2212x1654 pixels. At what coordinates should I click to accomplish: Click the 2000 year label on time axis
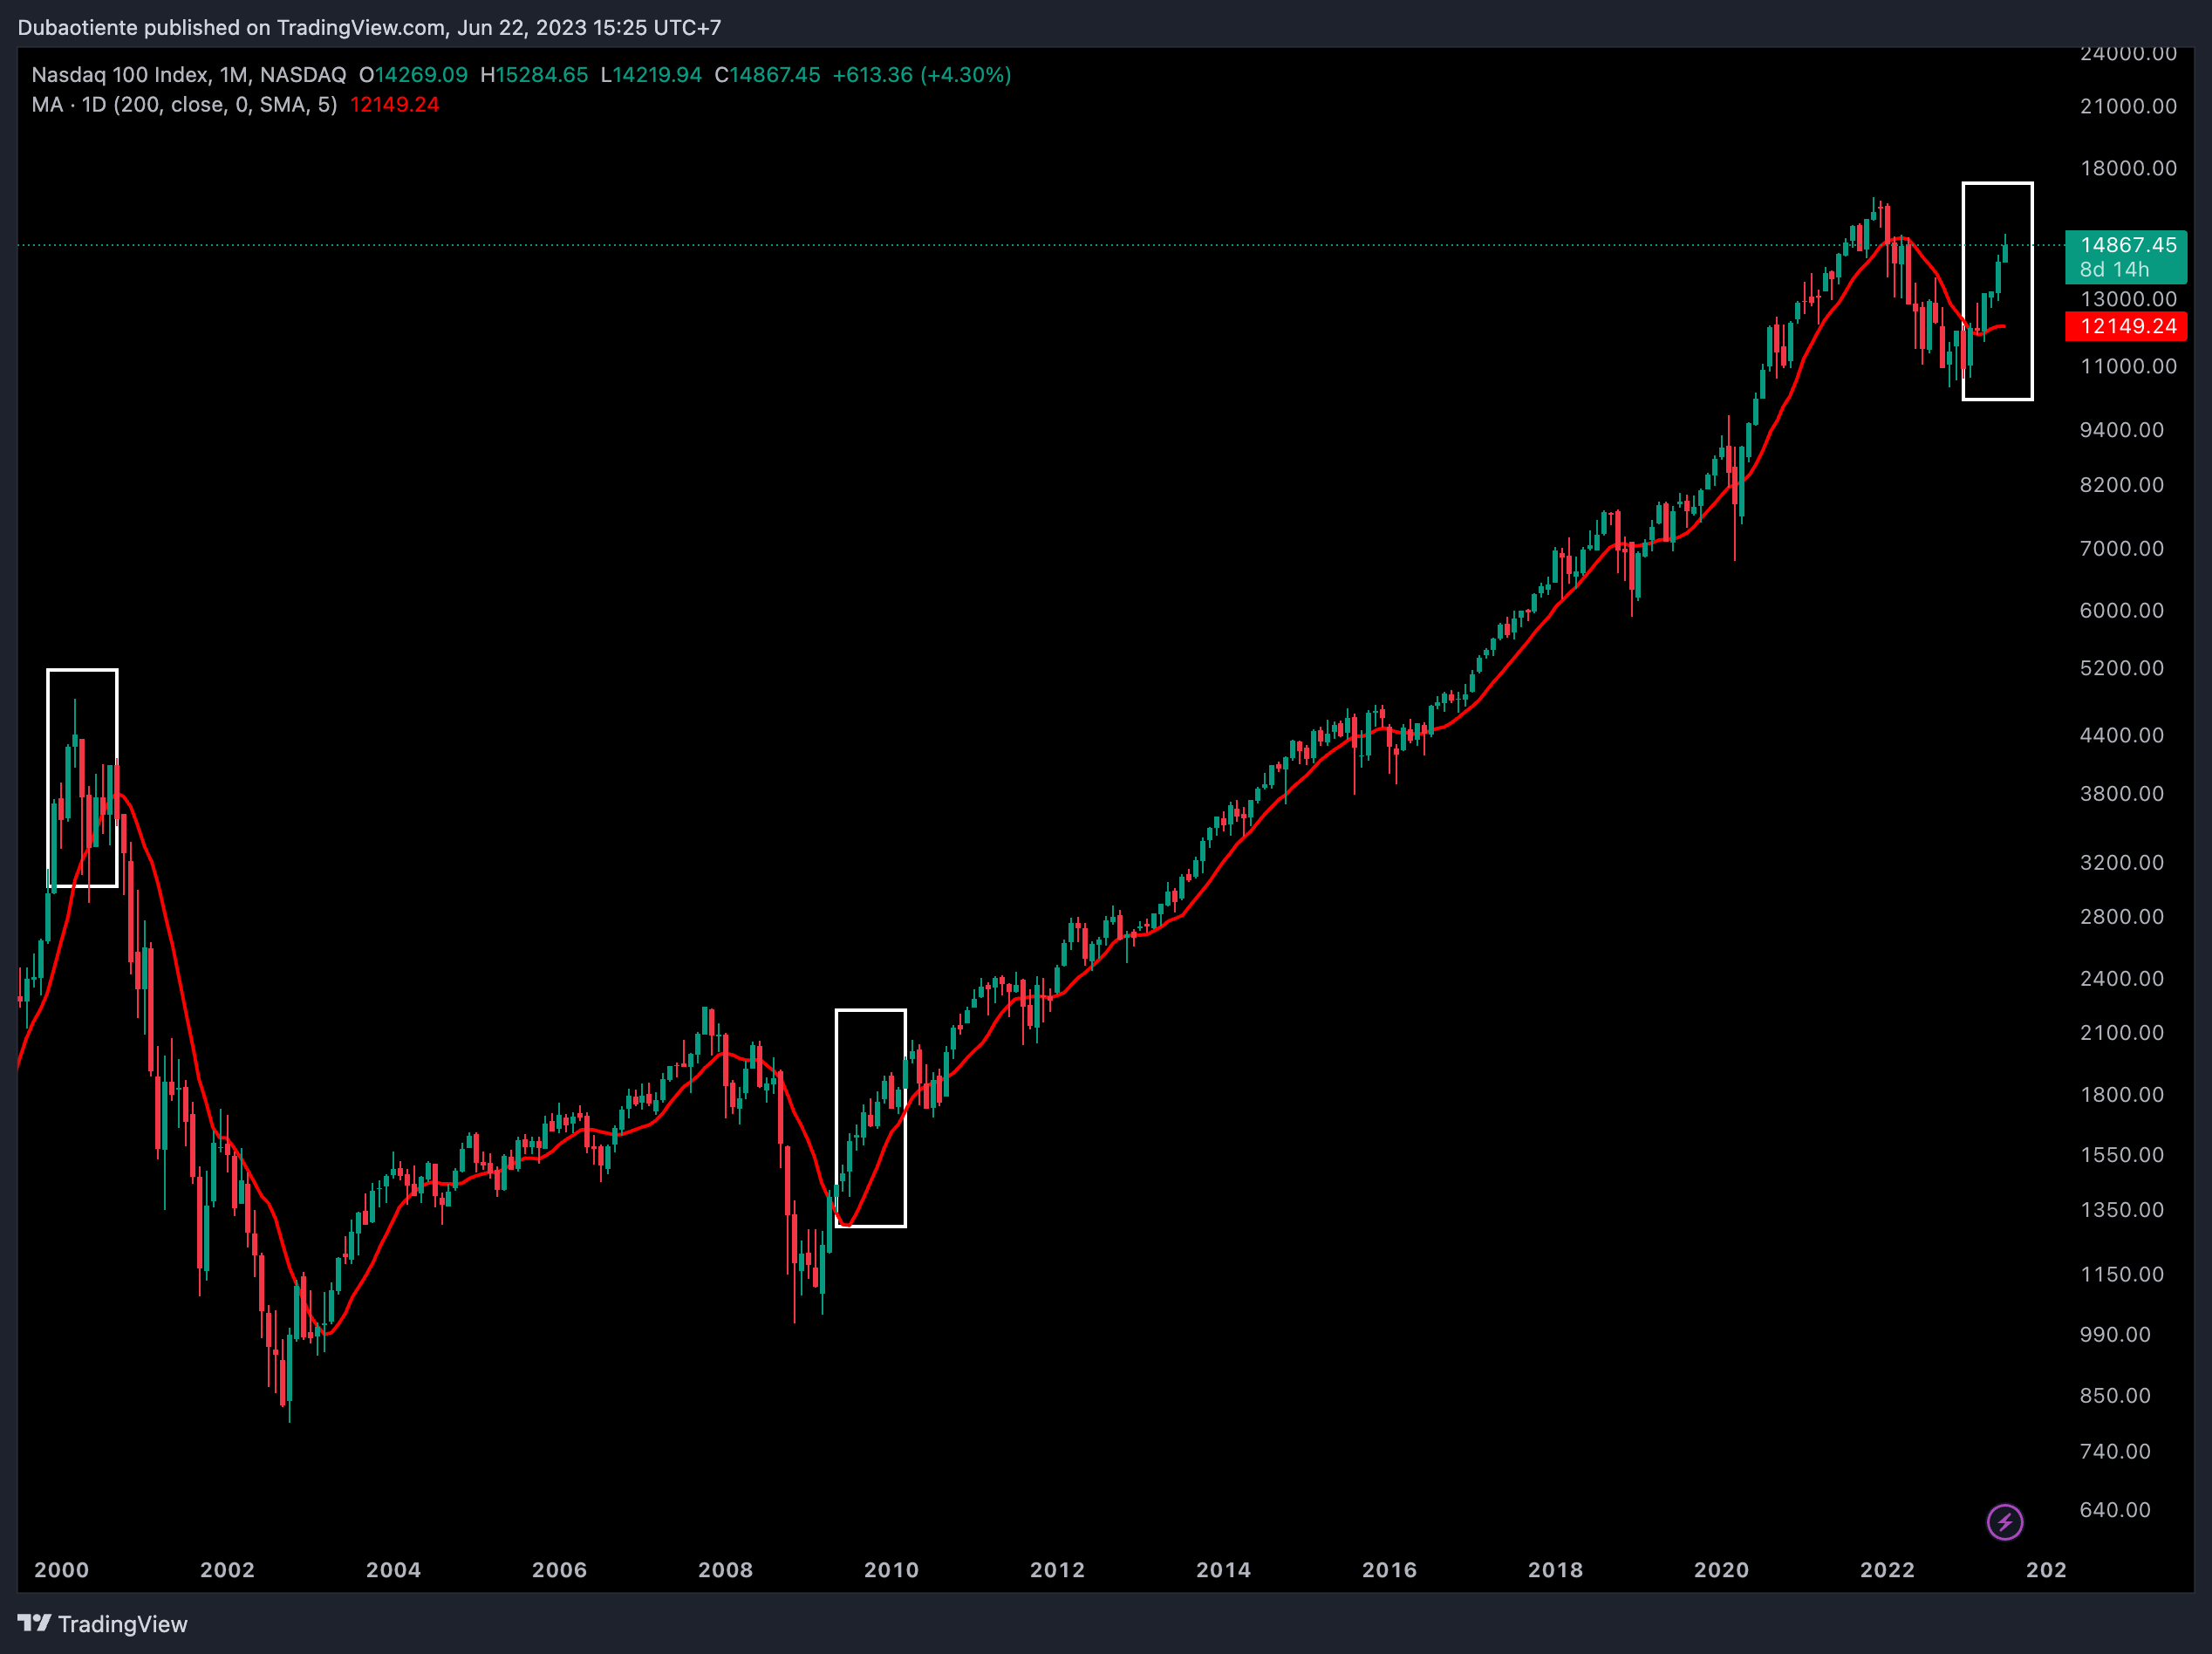click(62, 1570)
